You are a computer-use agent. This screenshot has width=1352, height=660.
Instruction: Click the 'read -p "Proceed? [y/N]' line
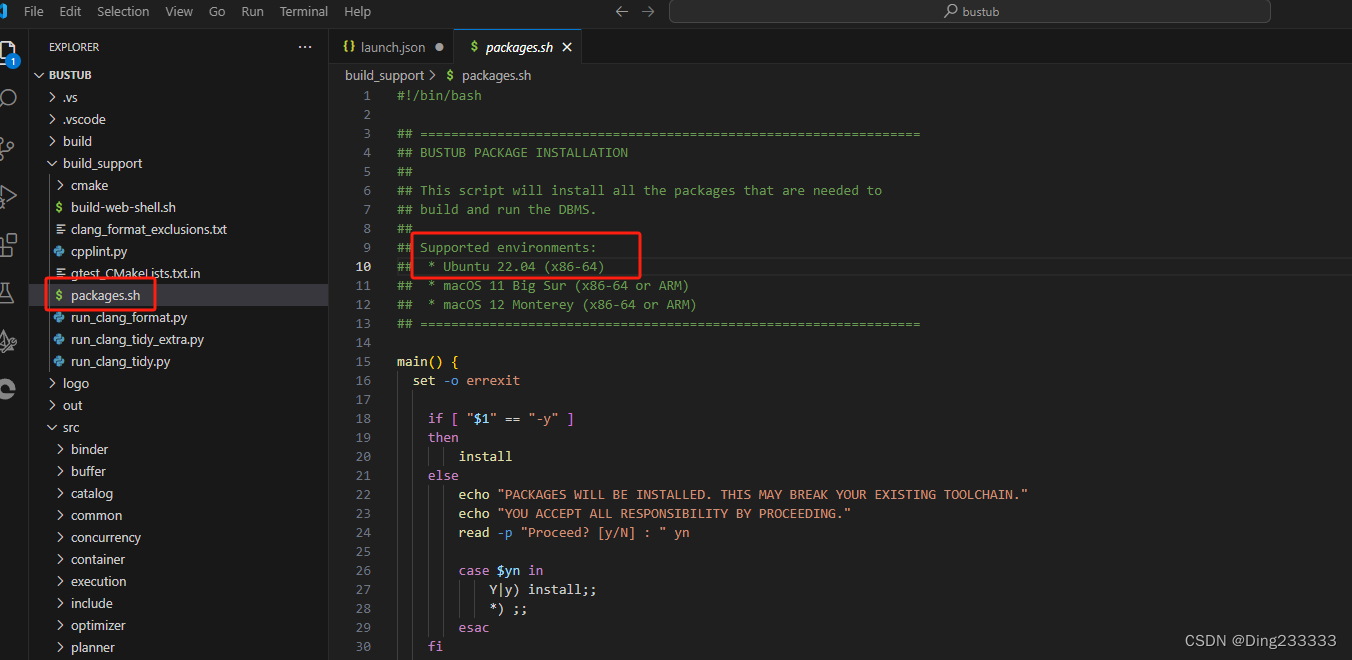tap(574, 533)
